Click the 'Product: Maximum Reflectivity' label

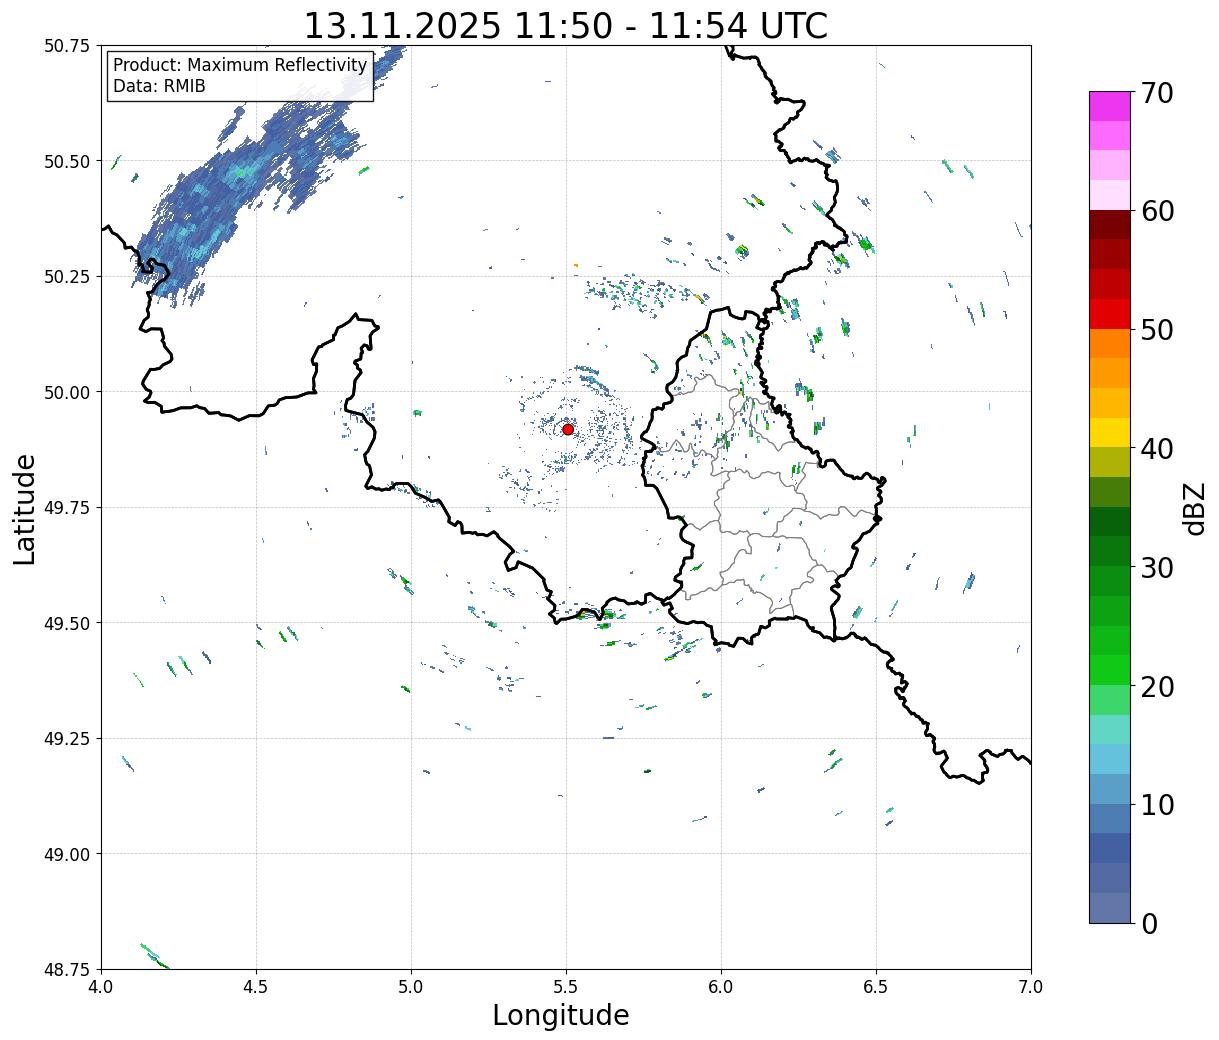(240, 65)
